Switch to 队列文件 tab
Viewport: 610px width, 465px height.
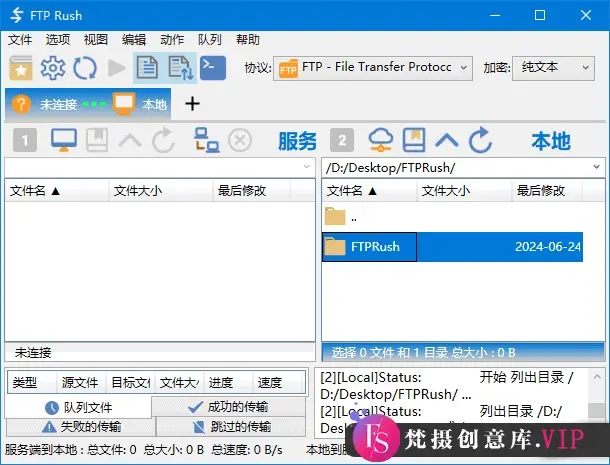(x=78, y=407)
